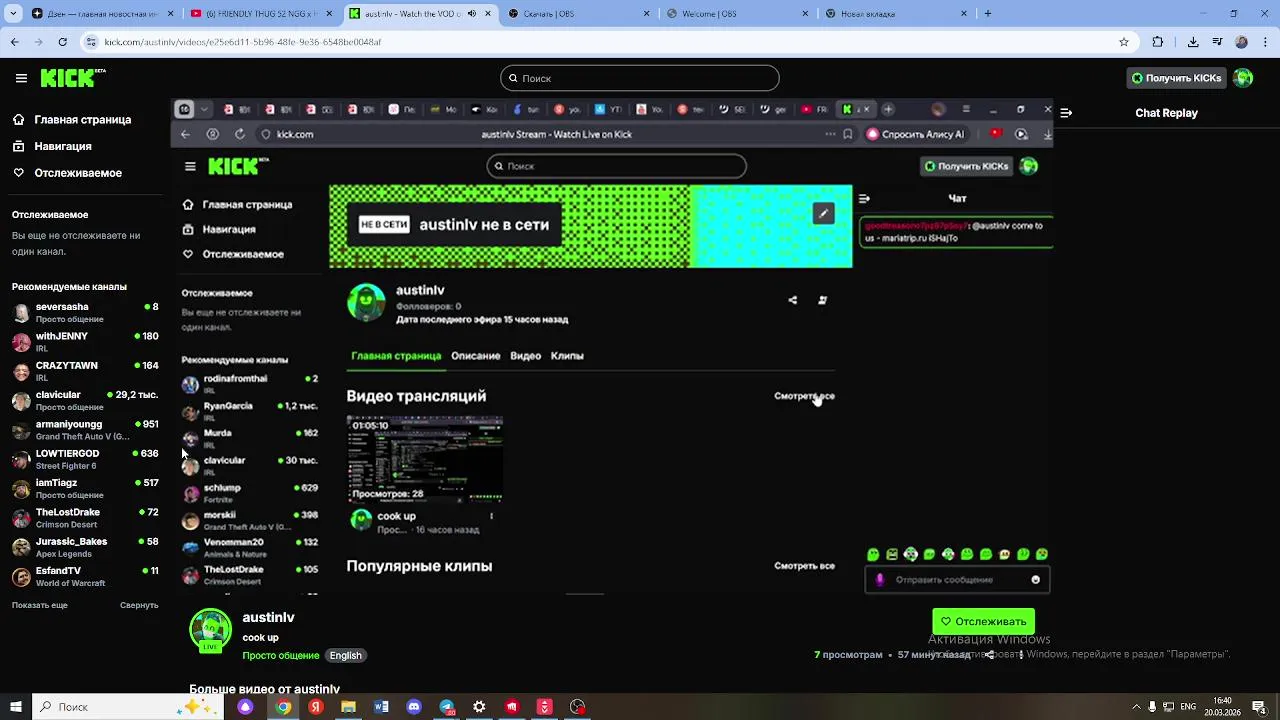Open iamTiagz recommended channel
This screenshot has height=720, width=1280.
pos(85,488)
